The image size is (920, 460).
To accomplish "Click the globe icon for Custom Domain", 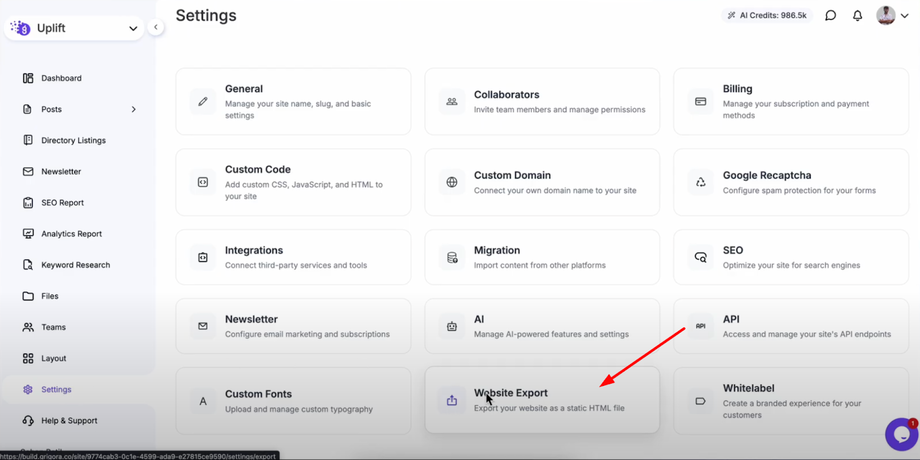I will (452, 182).
